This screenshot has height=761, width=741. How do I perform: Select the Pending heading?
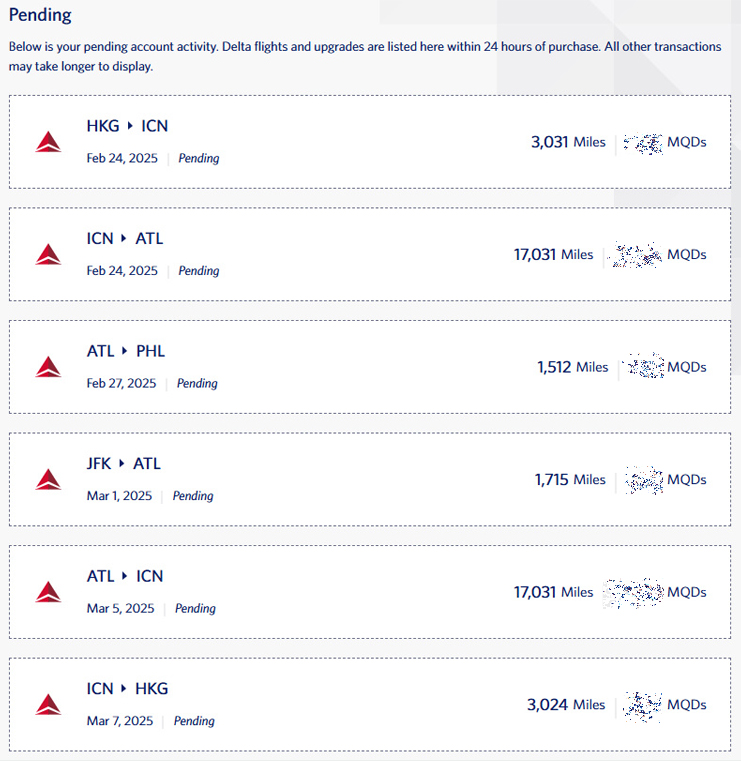pyautogui.click(x=40, y=15)
